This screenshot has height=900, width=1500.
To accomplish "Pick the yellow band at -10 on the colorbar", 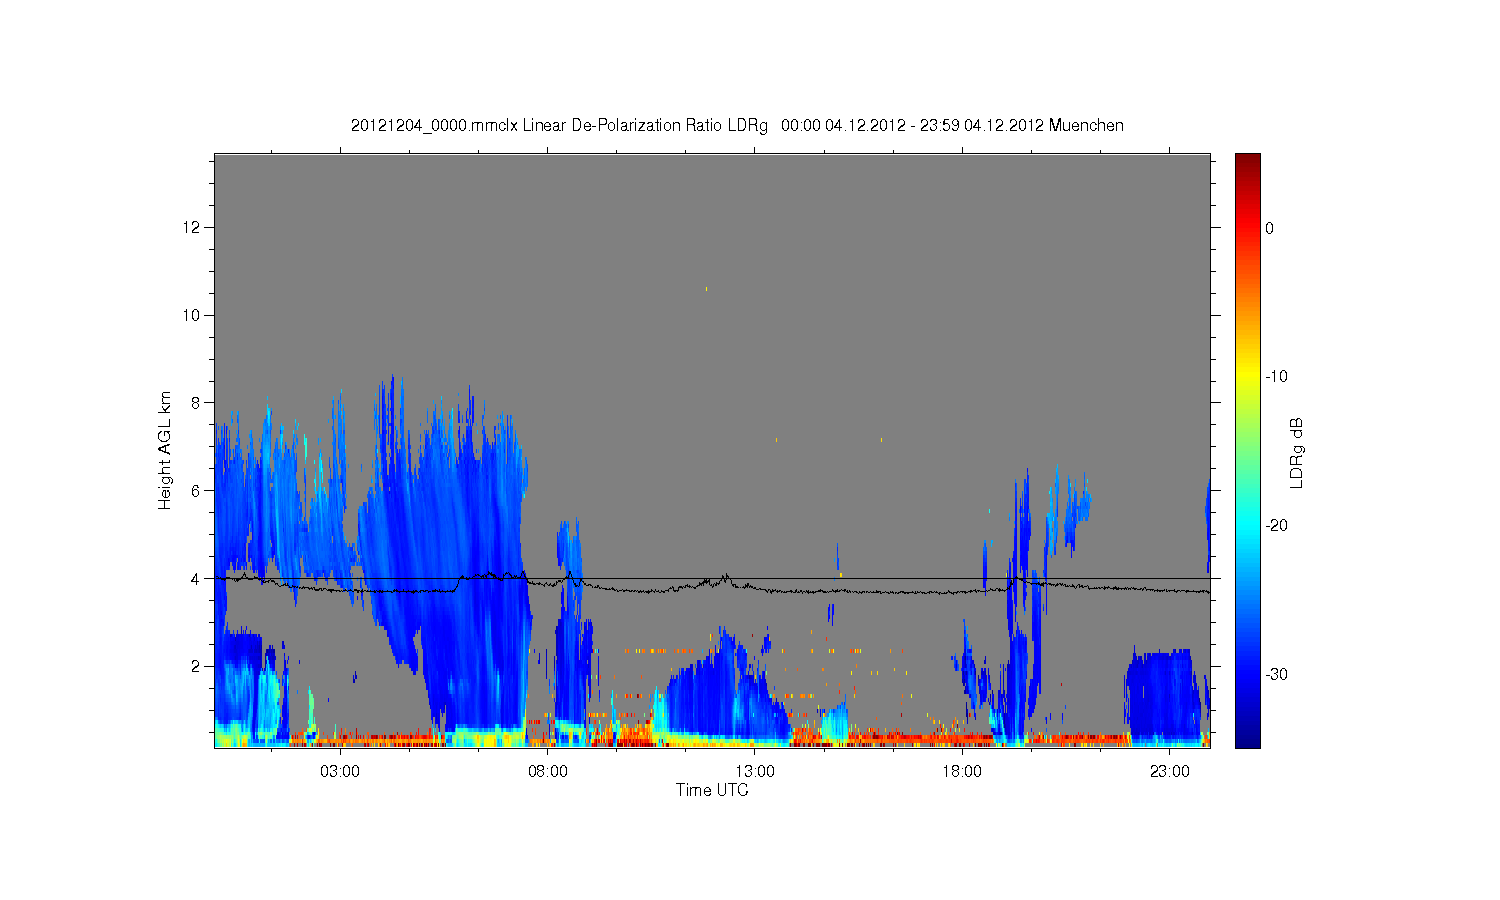I will [x=1247, y=377].
